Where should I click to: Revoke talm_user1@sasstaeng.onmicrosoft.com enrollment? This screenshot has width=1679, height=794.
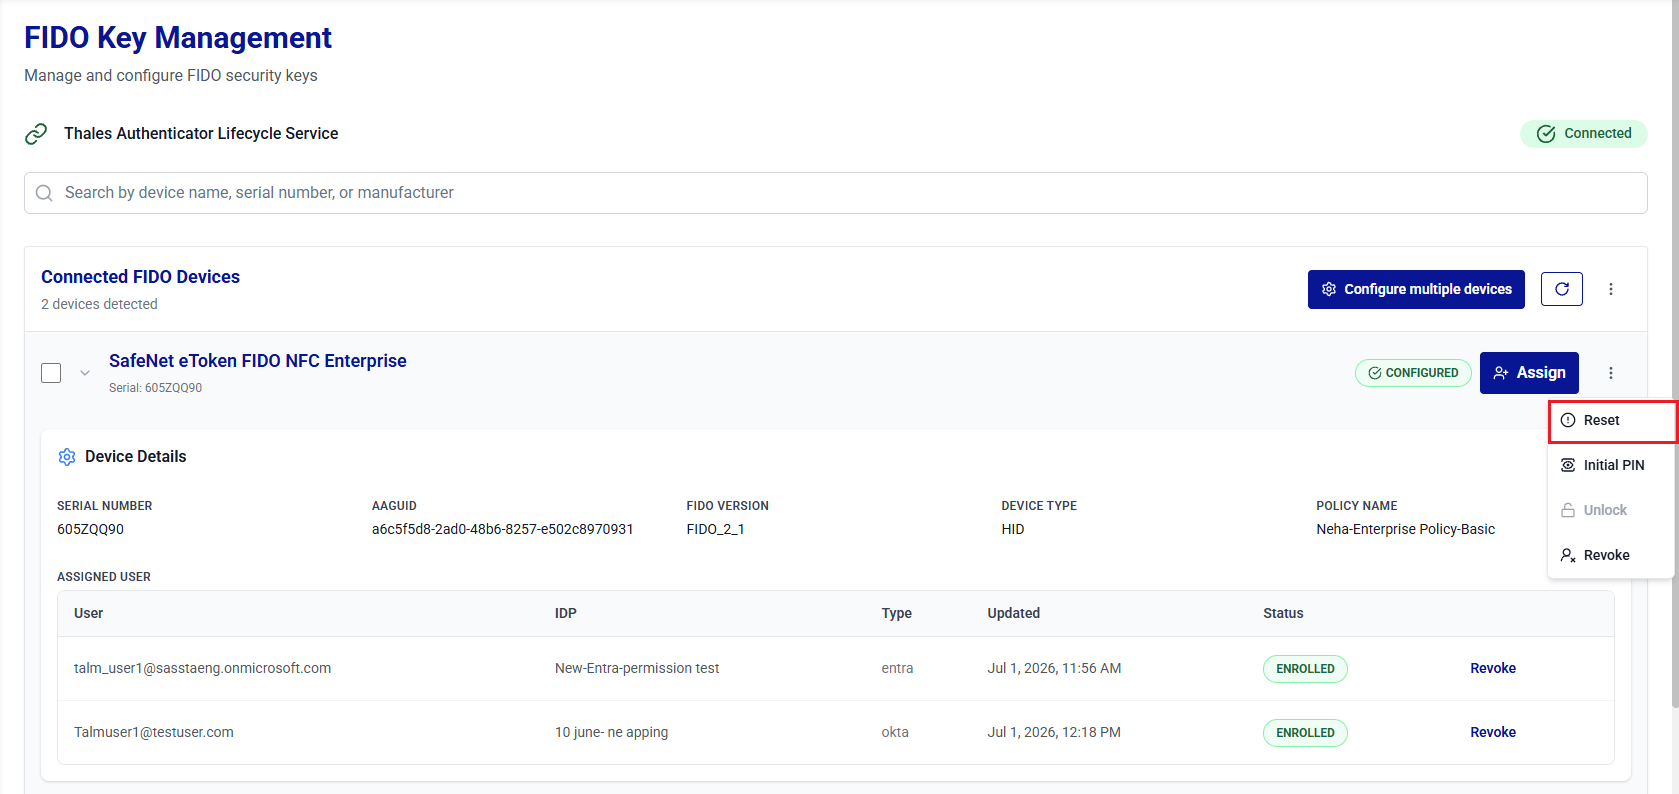point(1493,668)
